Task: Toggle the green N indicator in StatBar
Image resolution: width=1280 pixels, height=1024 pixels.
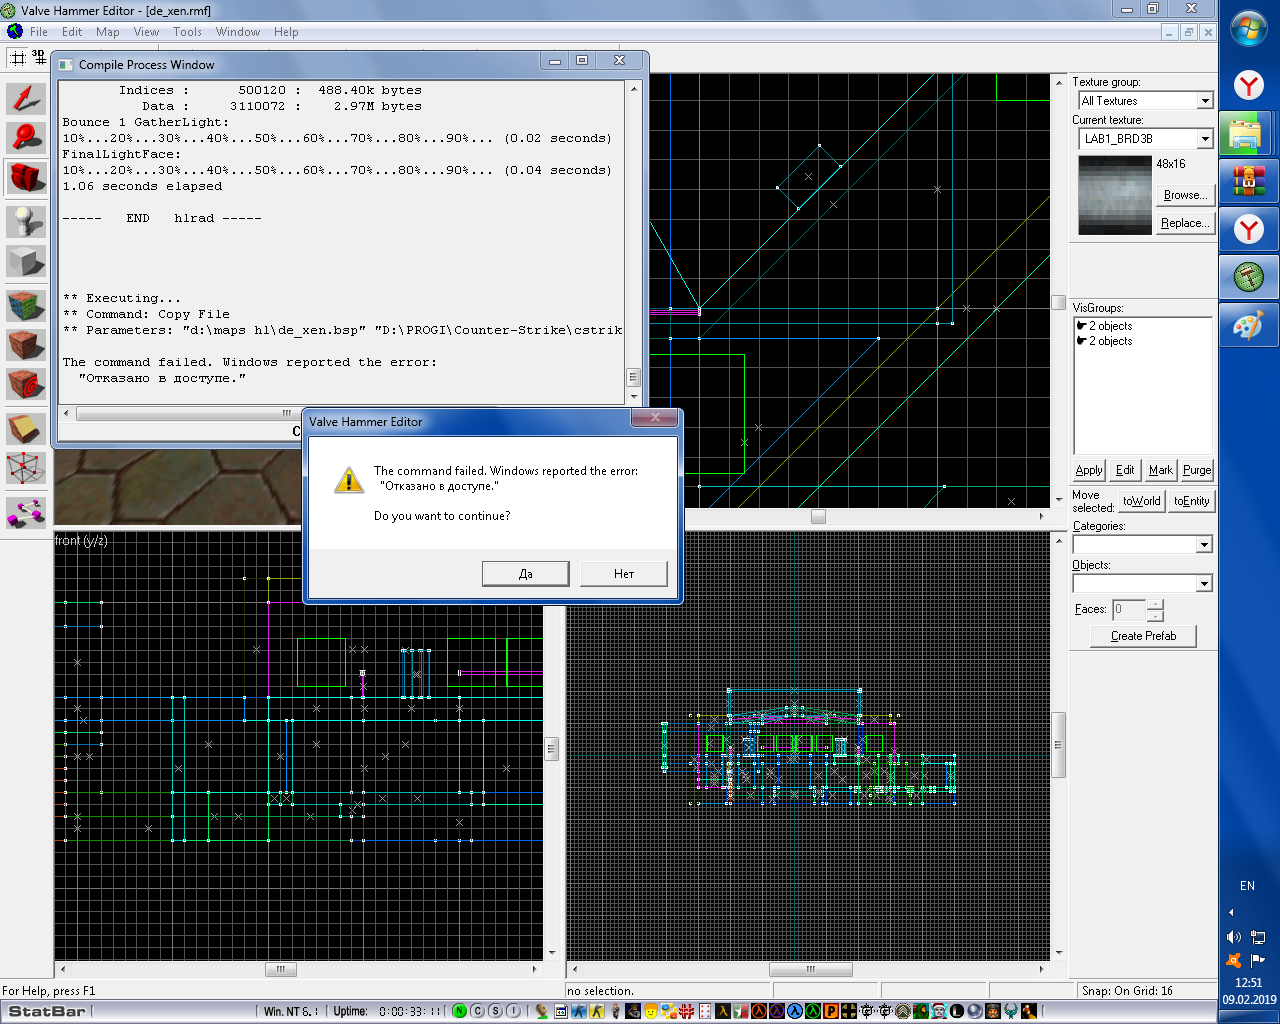Action: coord(459,1011)
